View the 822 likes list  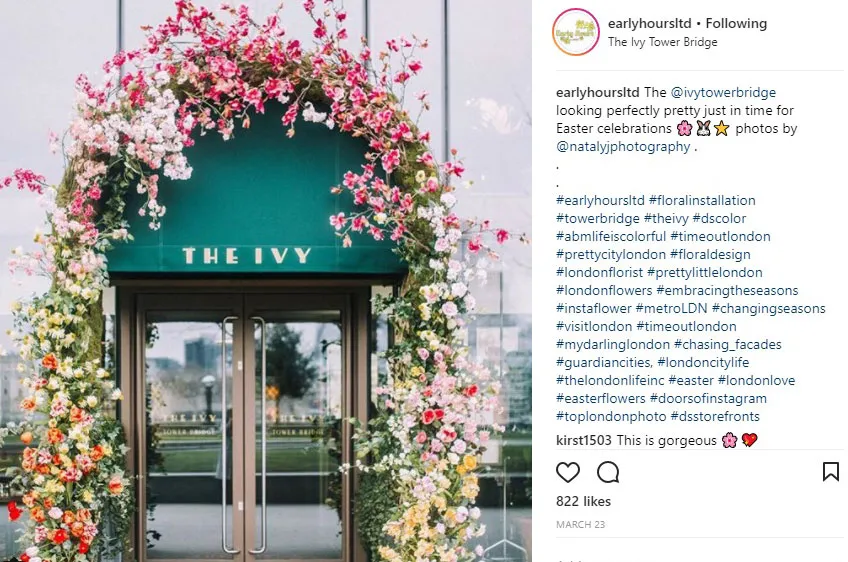[583, 501]
